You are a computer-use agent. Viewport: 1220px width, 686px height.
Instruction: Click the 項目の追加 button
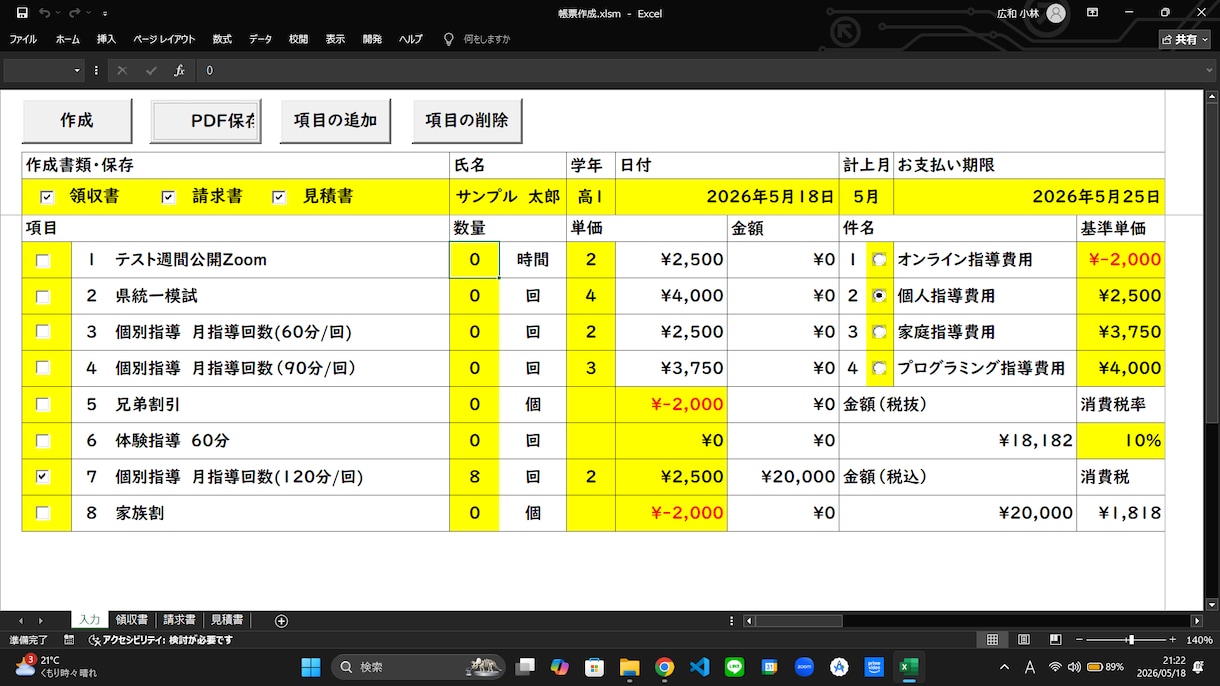click(335, 121)
